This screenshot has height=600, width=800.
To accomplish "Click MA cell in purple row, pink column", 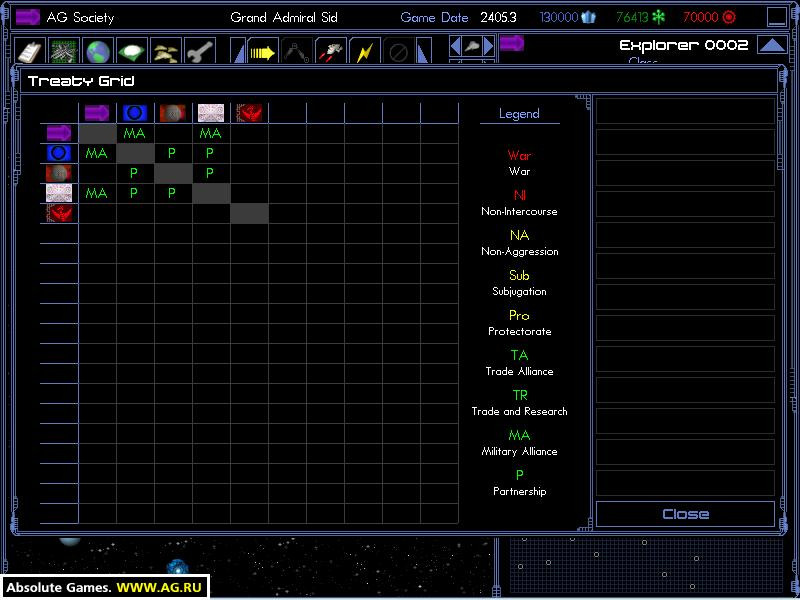I will (211, 134).
